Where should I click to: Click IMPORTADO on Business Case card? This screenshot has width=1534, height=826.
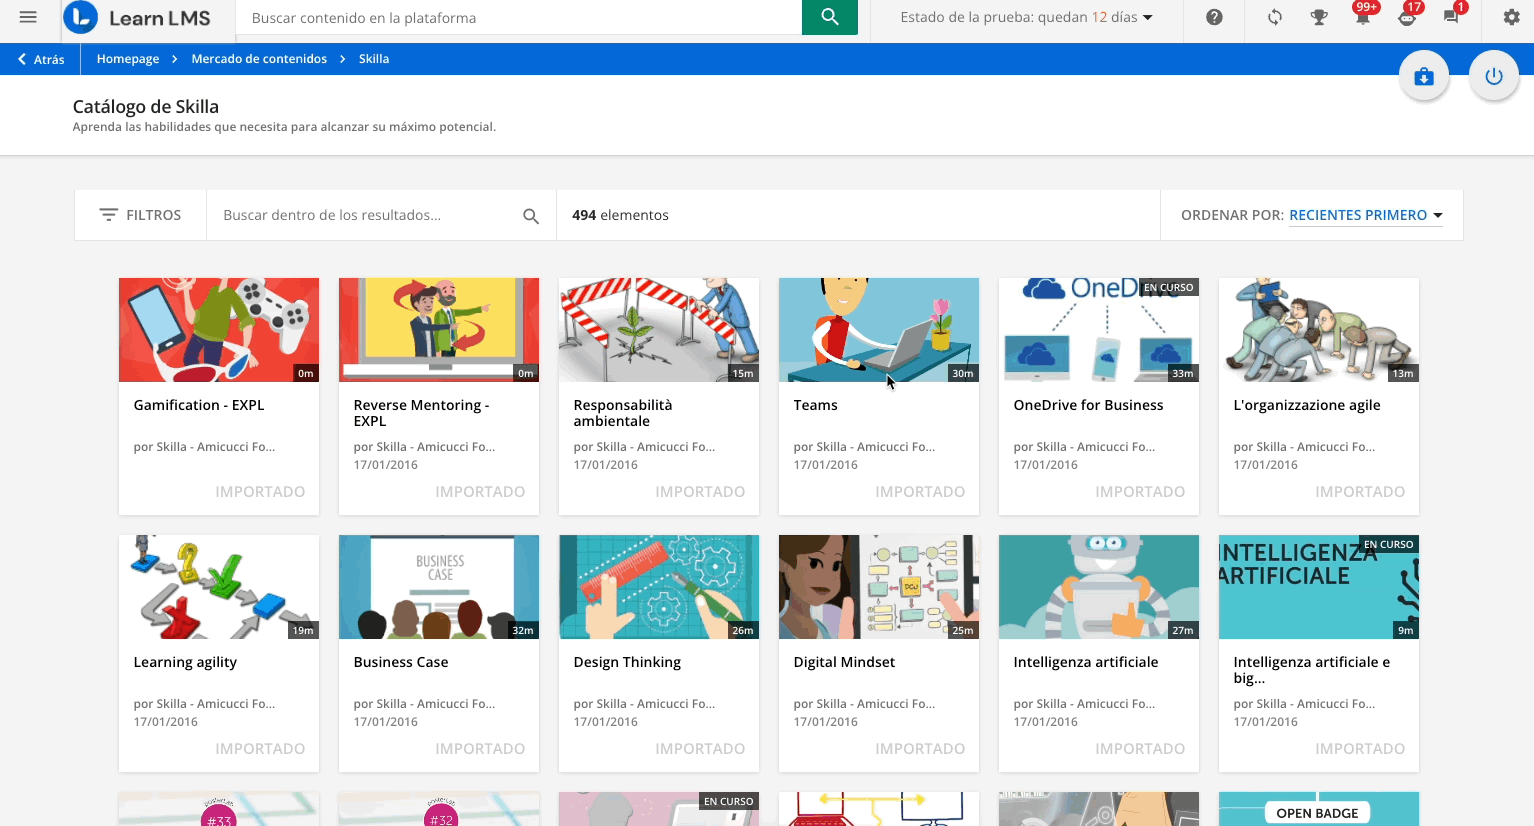(x=480, y=749)
